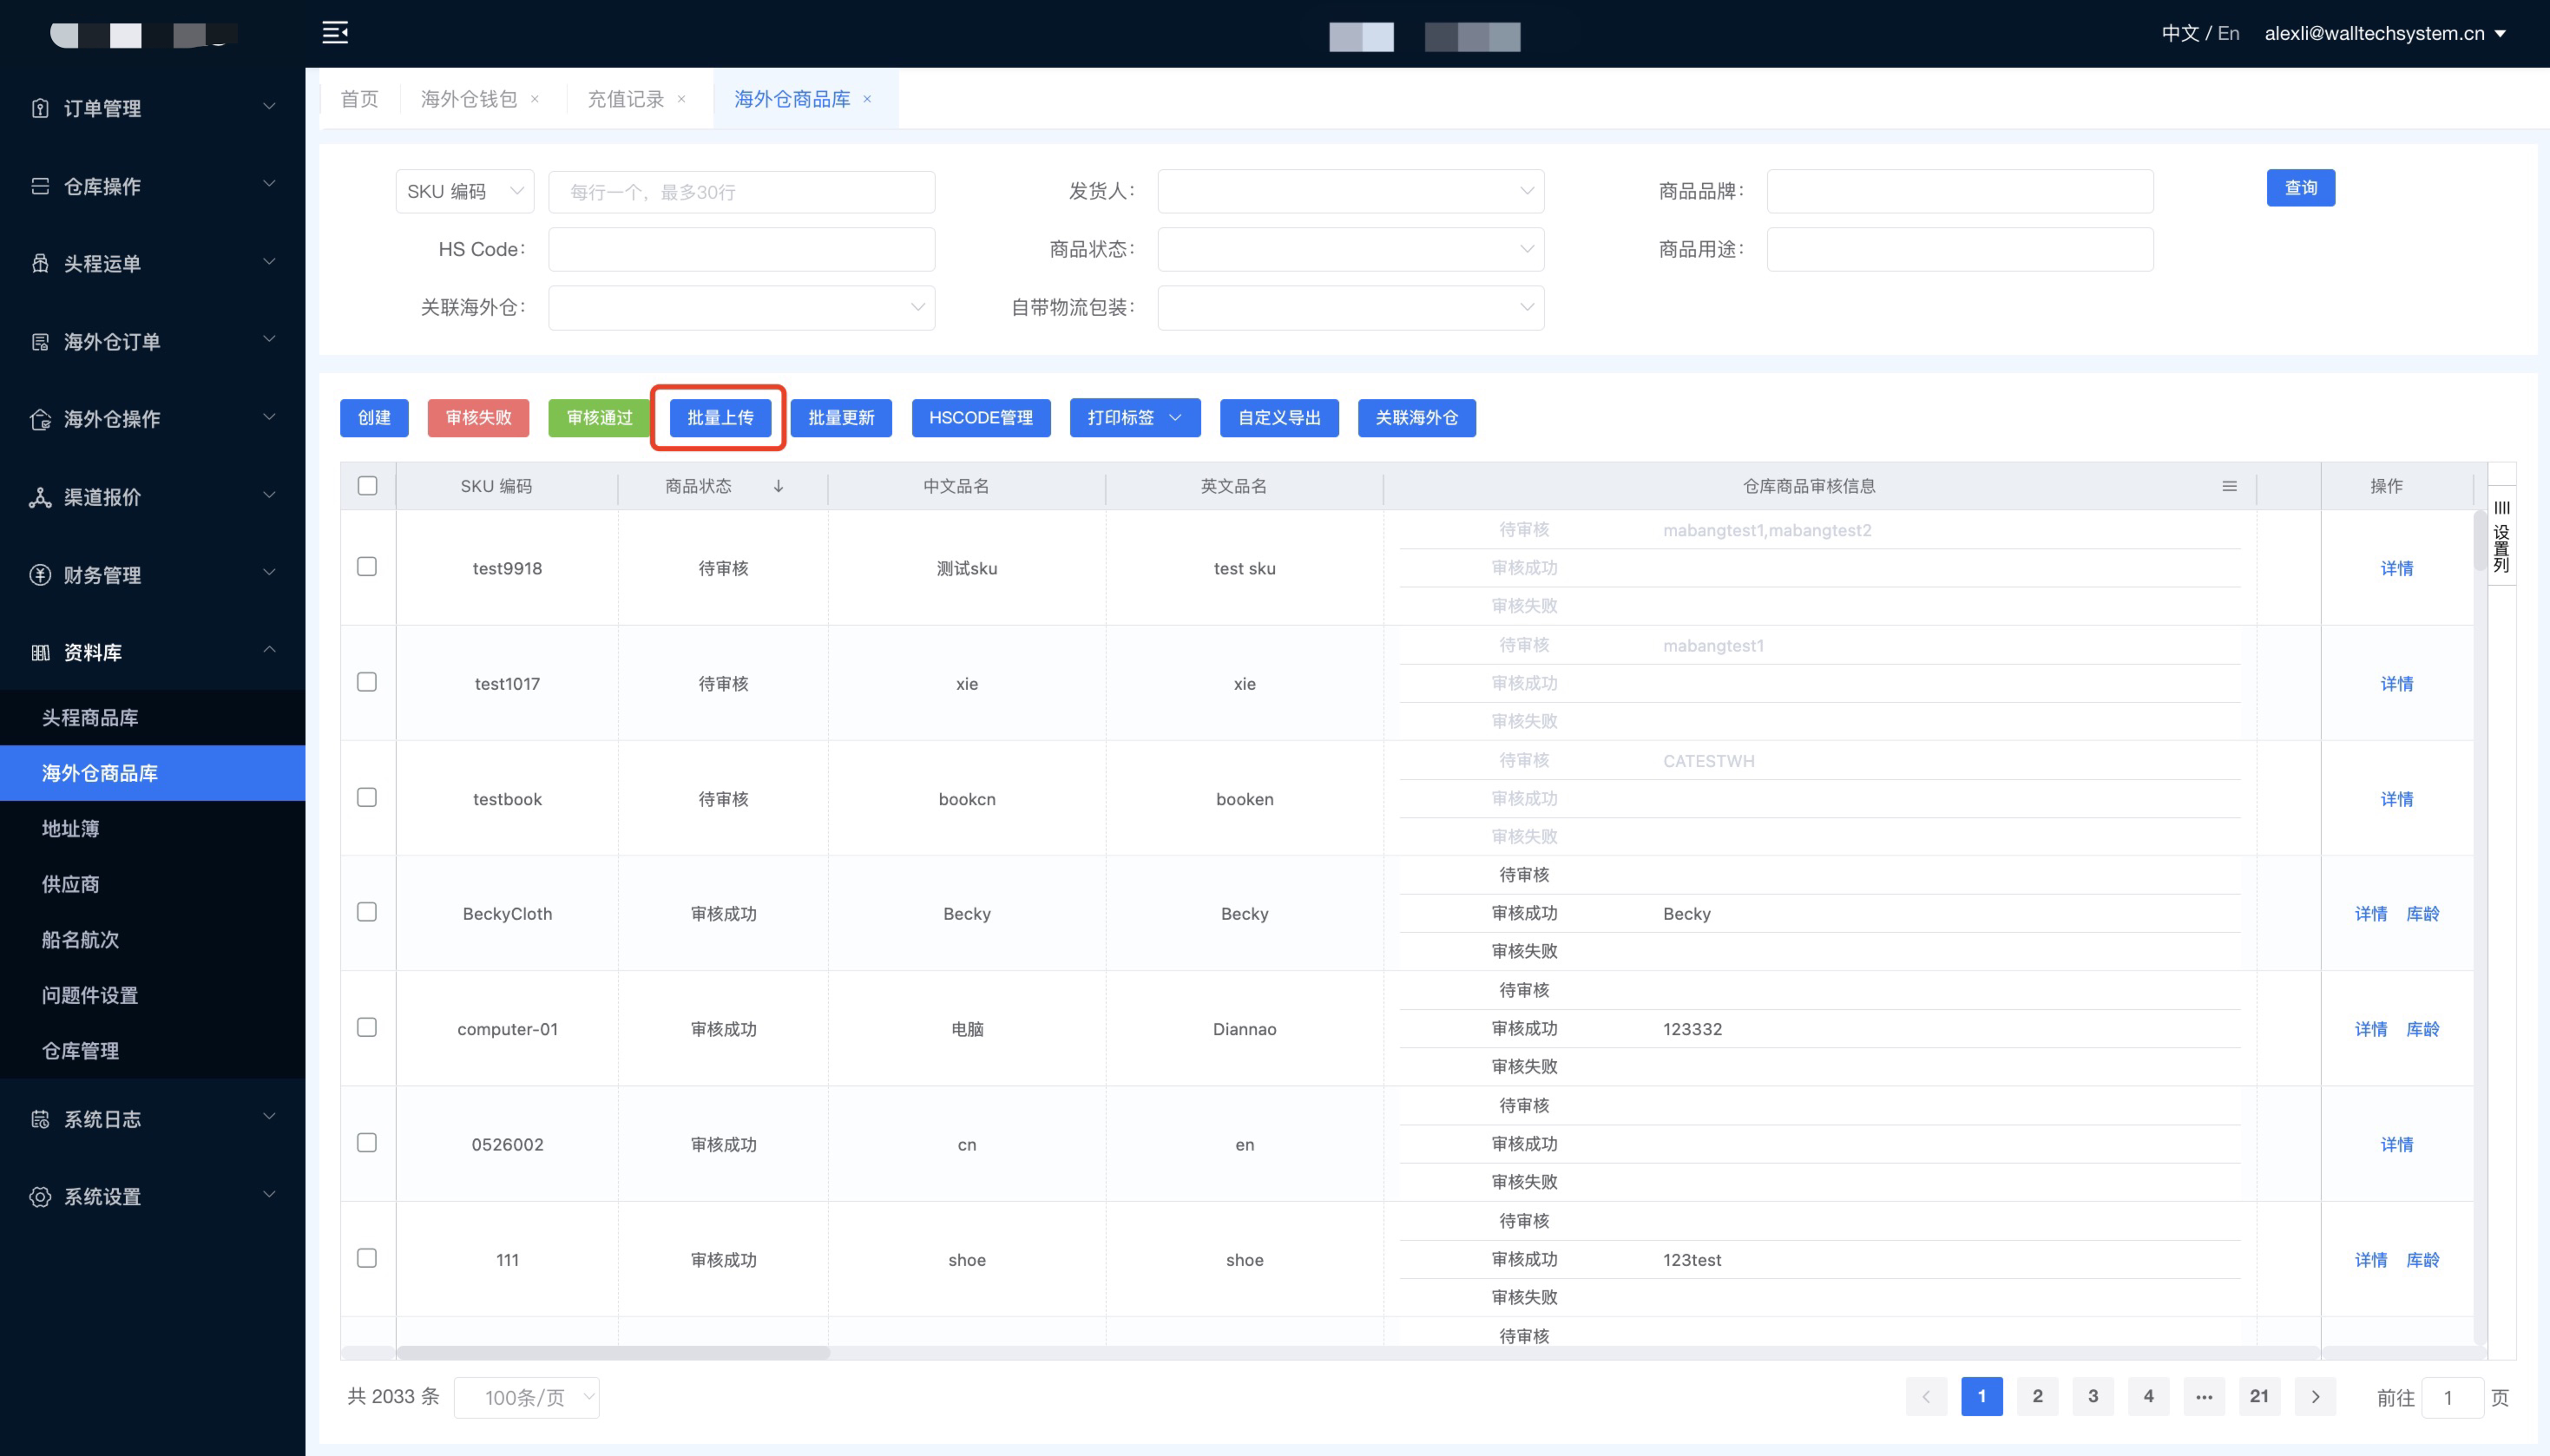
Task: Click the 订单管理 order management icon
Action: [x=40, y=108]
